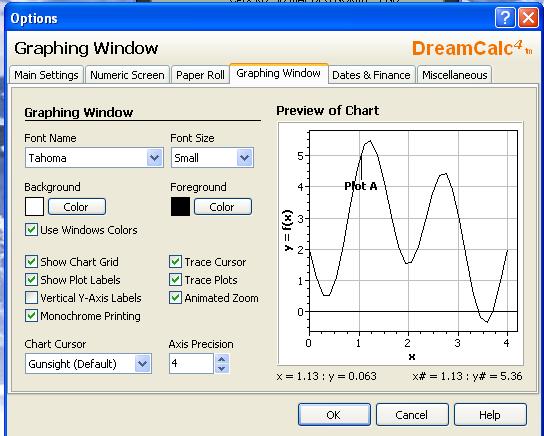This screenshot has height=436, width=544.
Task: Decrease Axis Precision with the down arrow
Action: [x=222, y=368]
